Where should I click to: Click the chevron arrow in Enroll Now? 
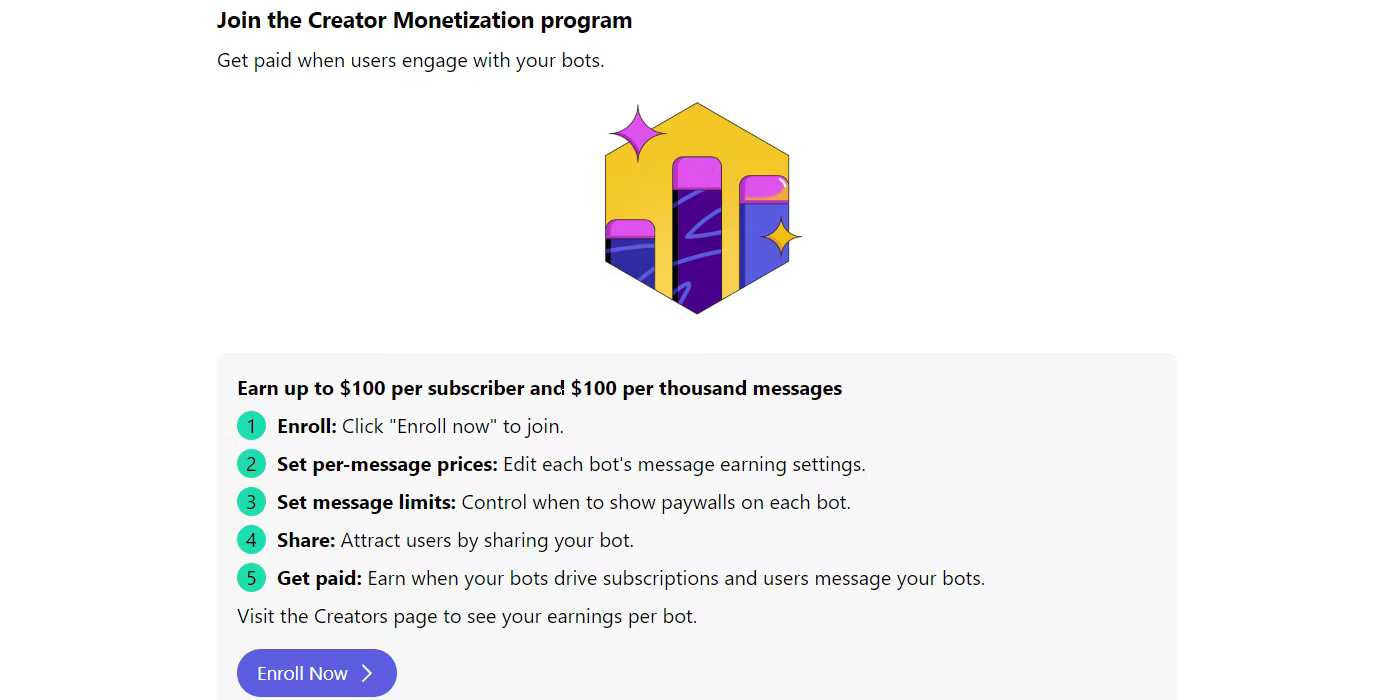367,673
